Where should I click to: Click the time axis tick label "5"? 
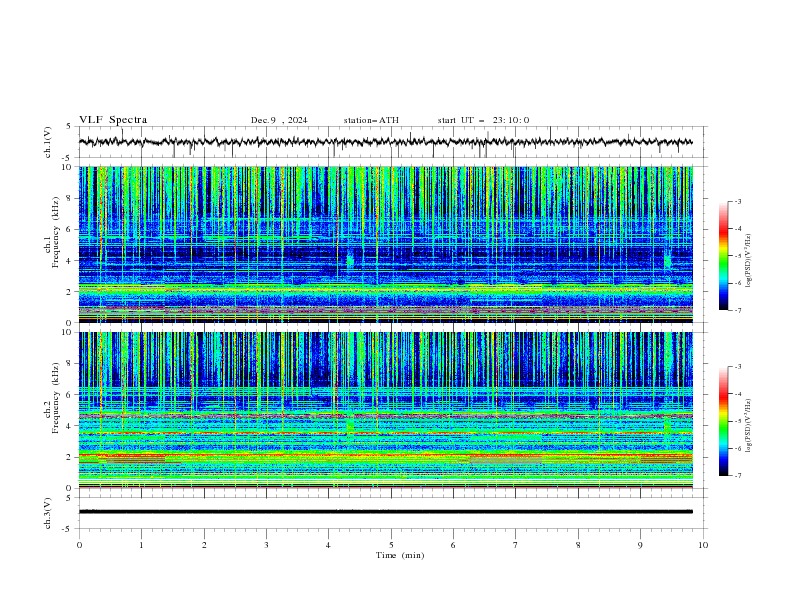pyautogui.click(x=391, y=545)
